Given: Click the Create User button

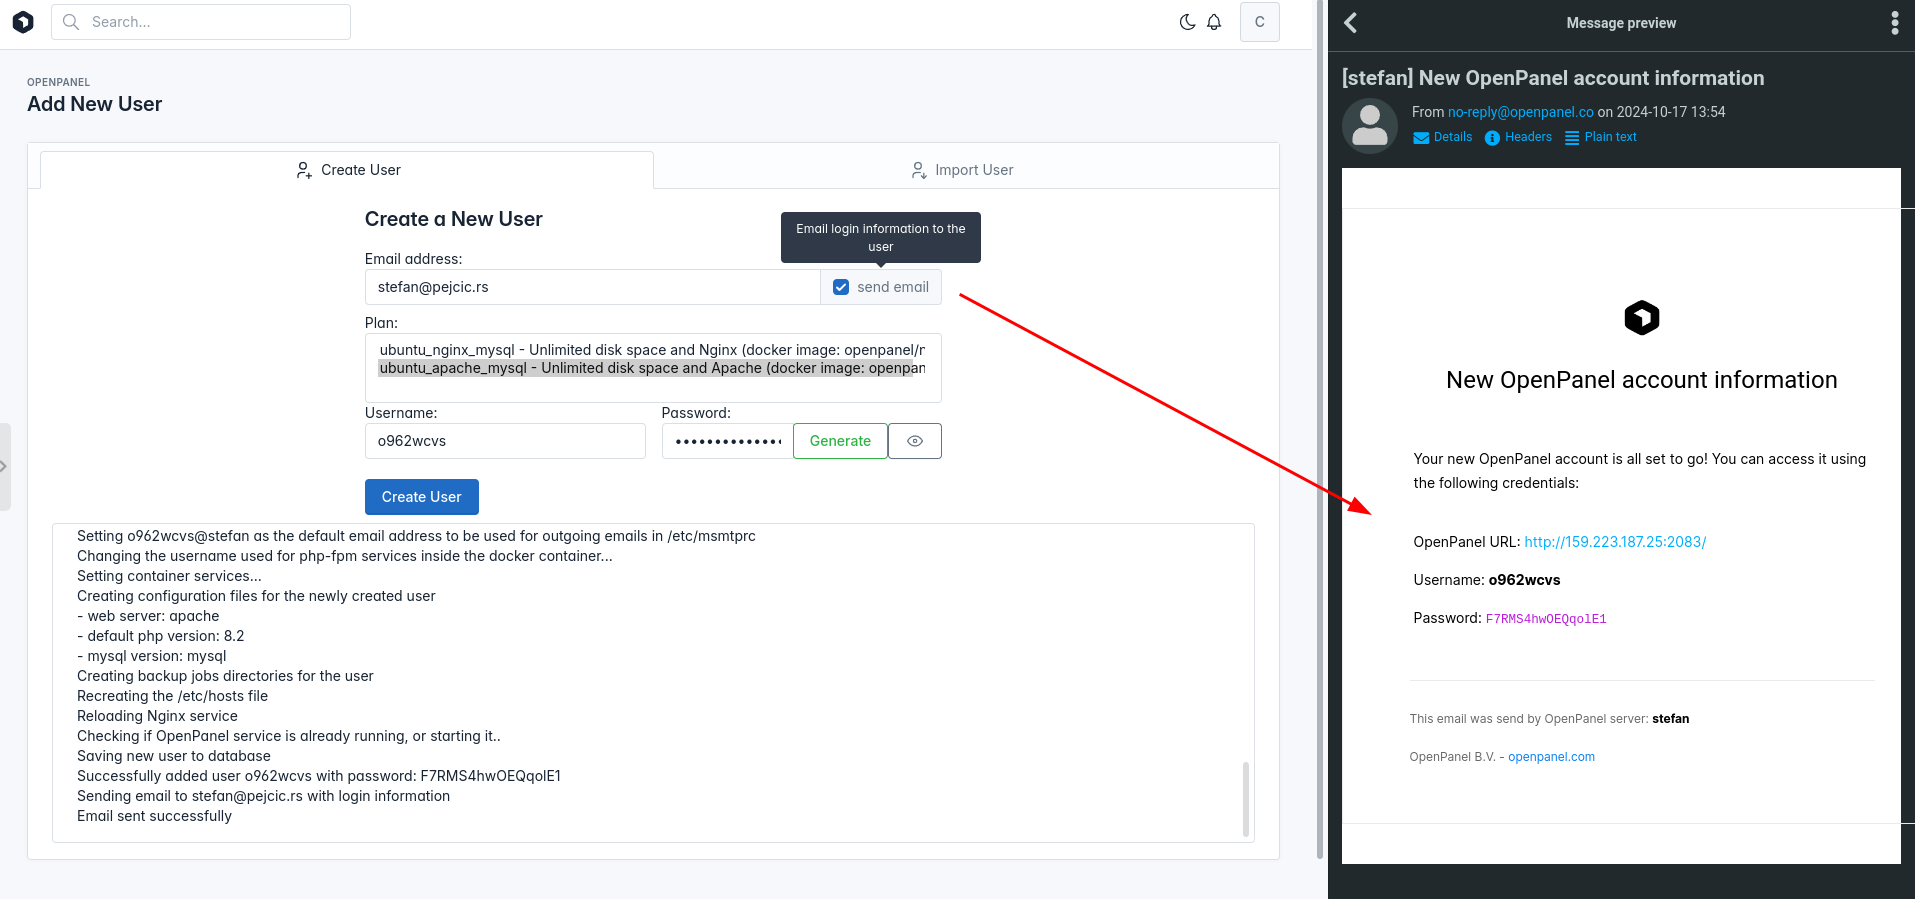Looking at the screenshot, I should (x=421, y=497).
